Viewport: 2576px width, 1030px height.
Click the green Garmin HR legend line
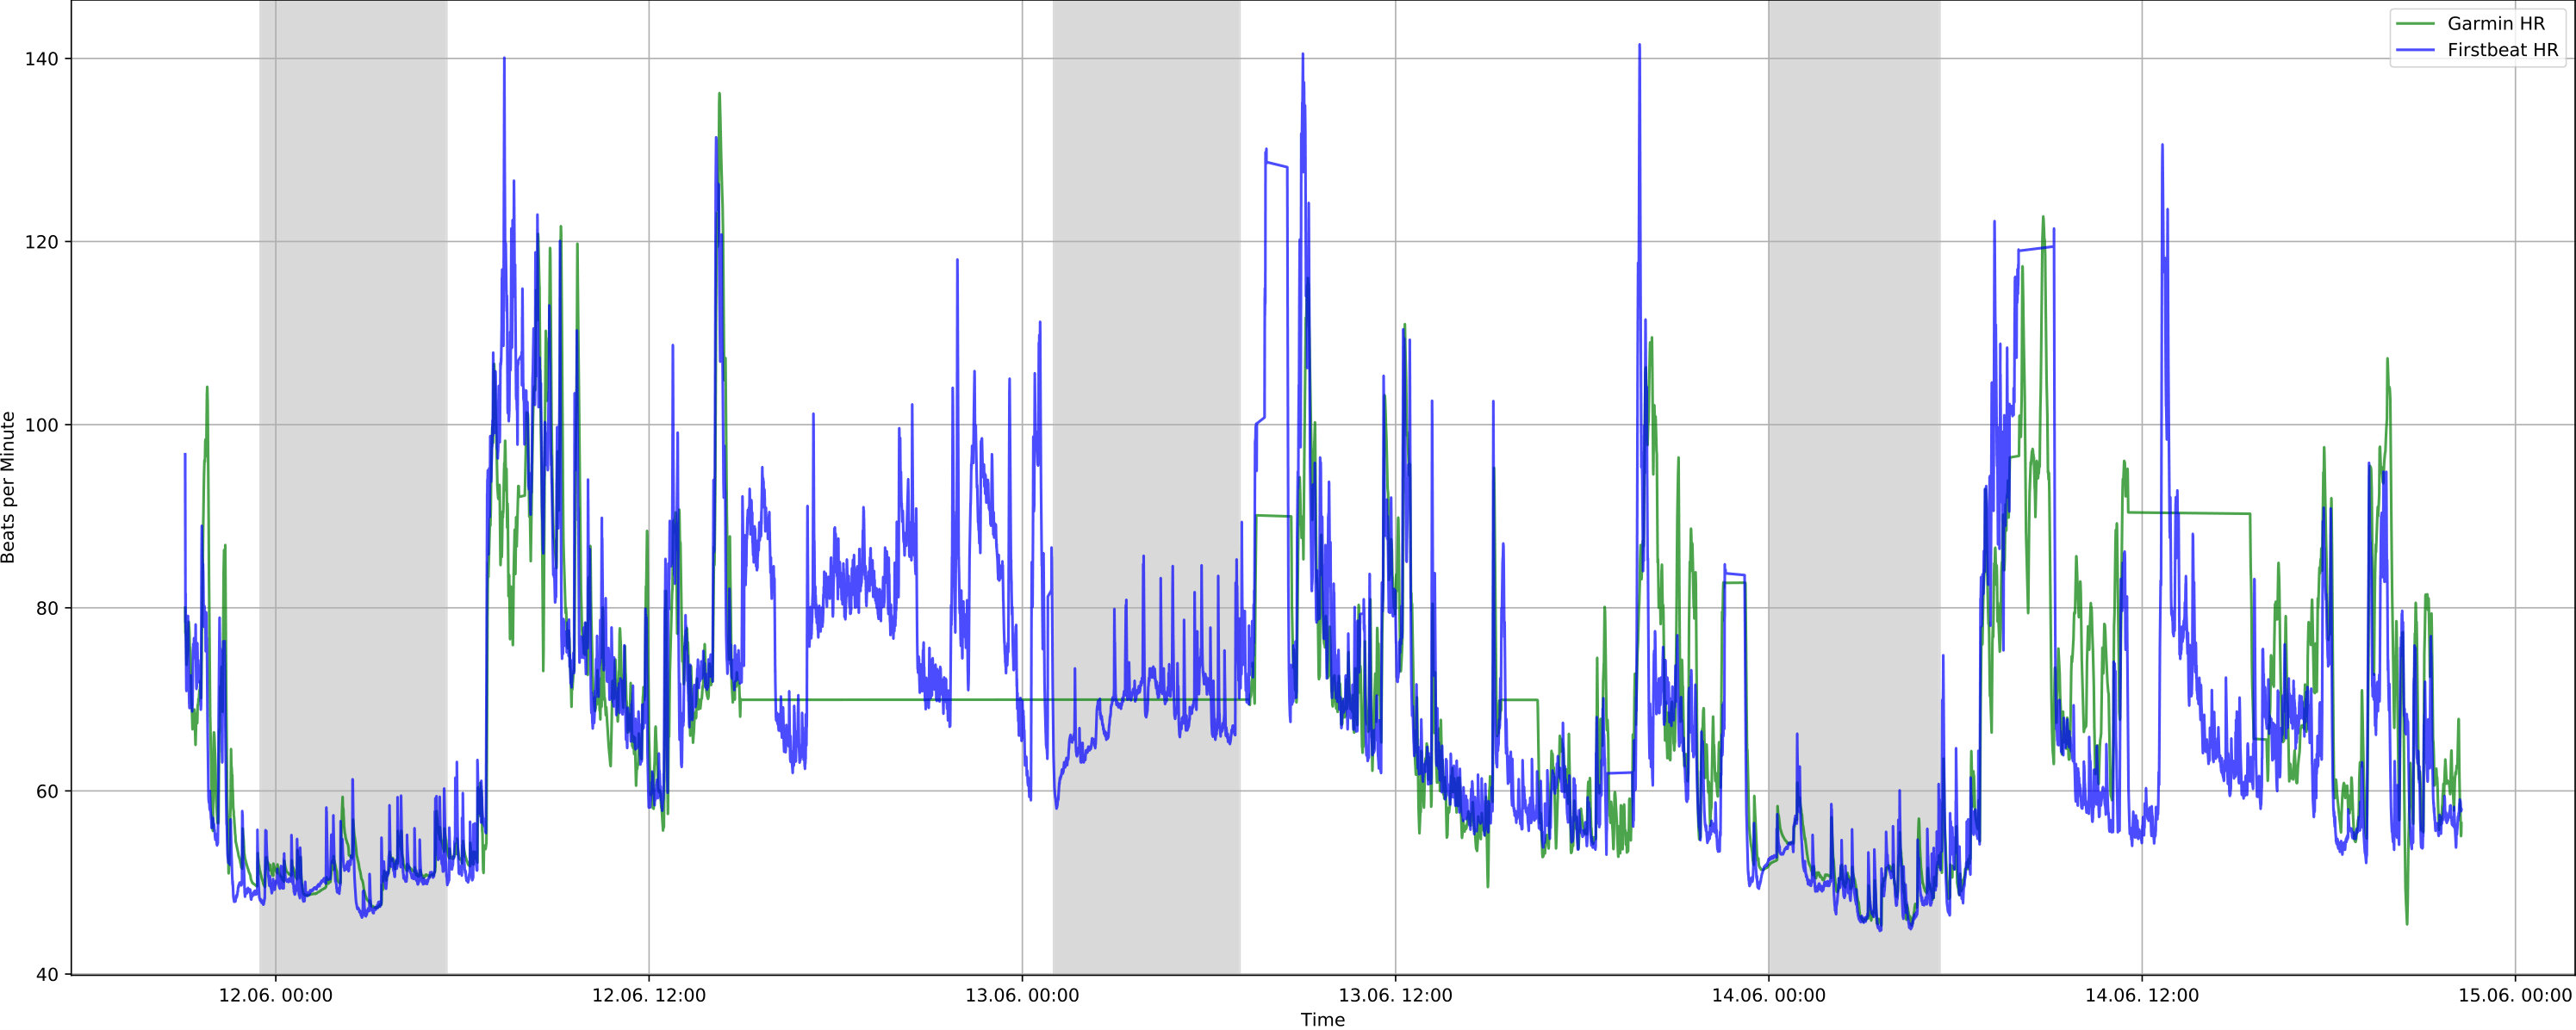2416,24
